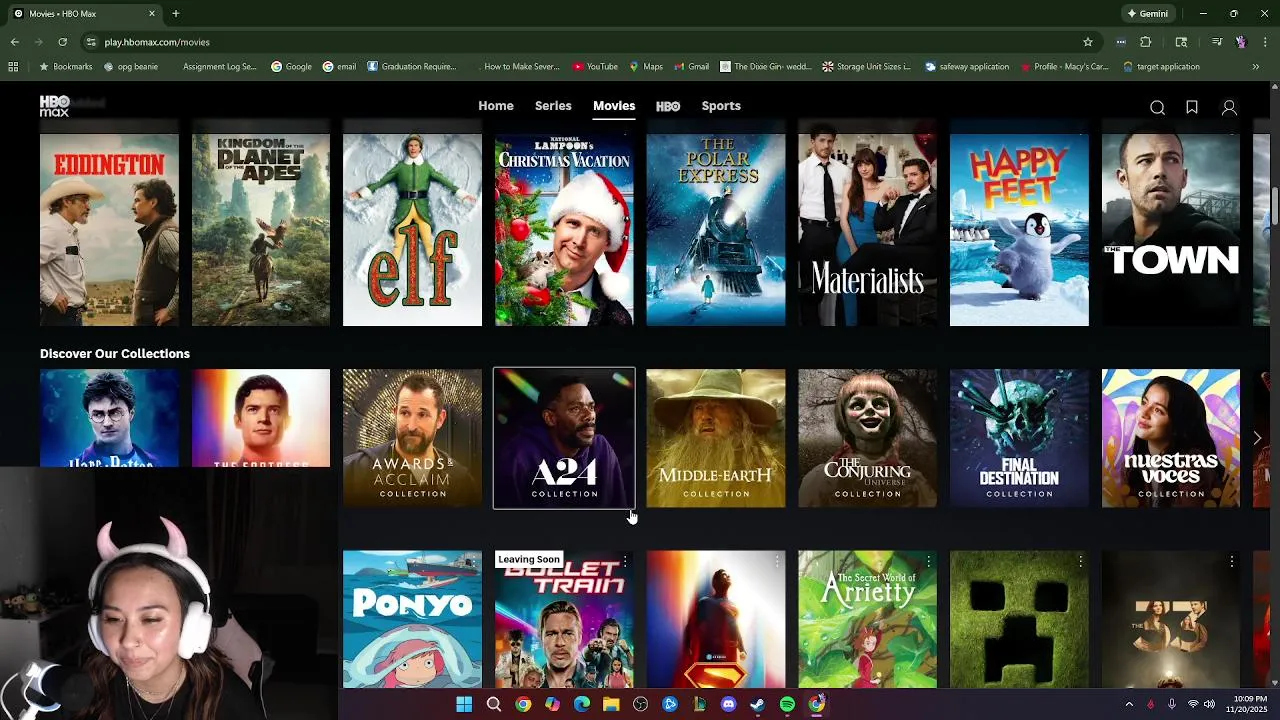Open Steam from the taskbar

757,704
